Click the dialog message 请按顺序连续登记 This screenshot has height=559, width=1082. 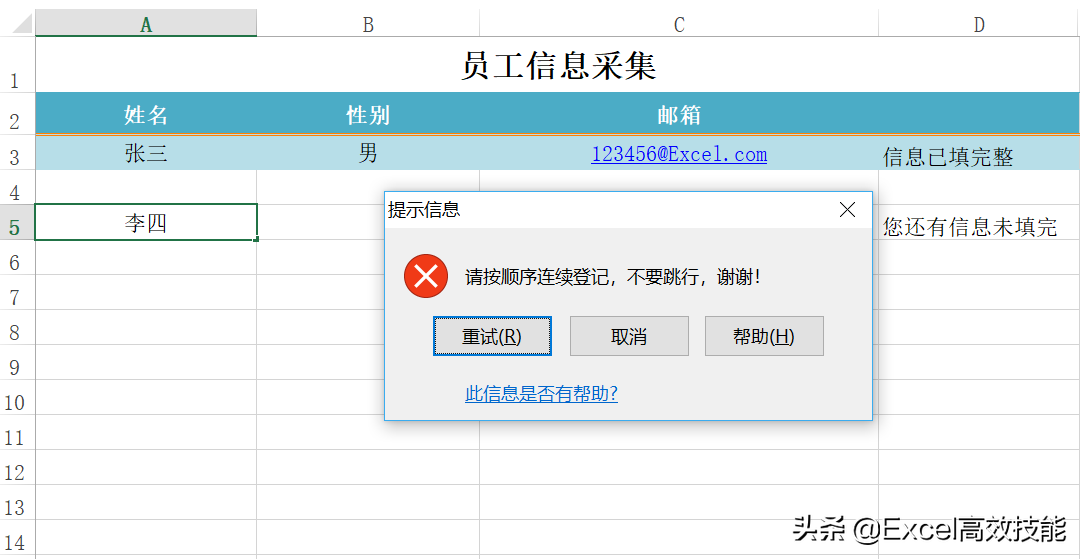538,277
